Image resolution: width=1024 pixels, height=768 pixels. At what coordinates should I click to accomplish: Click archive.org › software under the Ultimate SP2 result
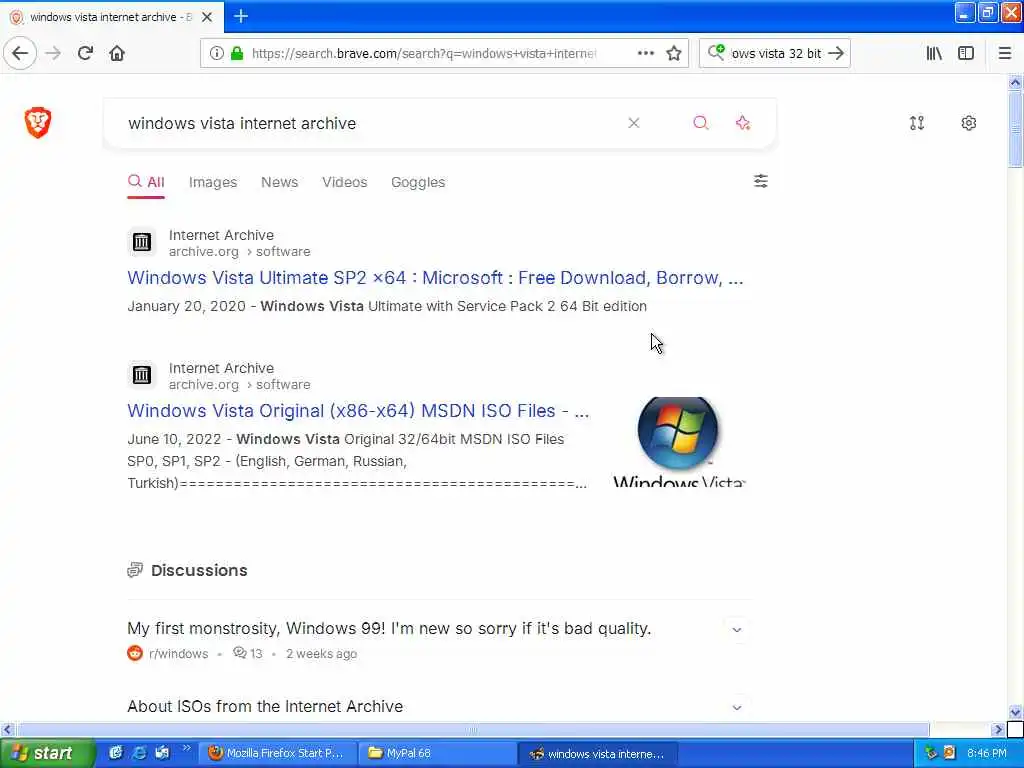(x=240, y=251)
